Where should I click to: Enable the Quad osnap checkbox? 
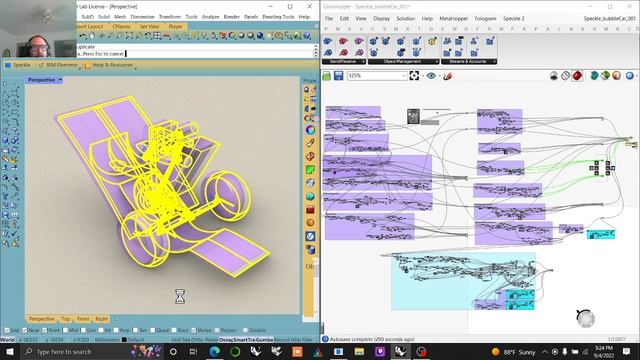click(x=153, y=330)
